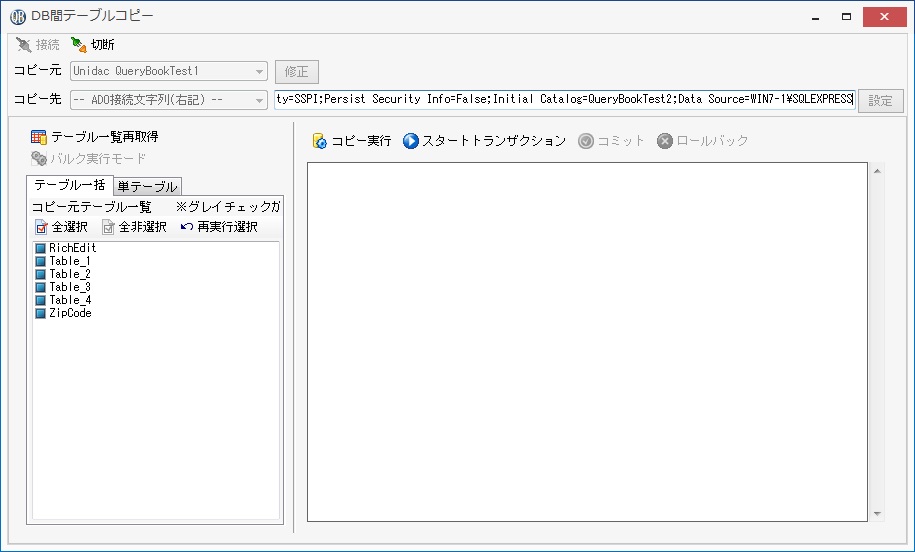Toggle the Table_1 checkbox
Screen dimensions: 915x552
(40, 261)
